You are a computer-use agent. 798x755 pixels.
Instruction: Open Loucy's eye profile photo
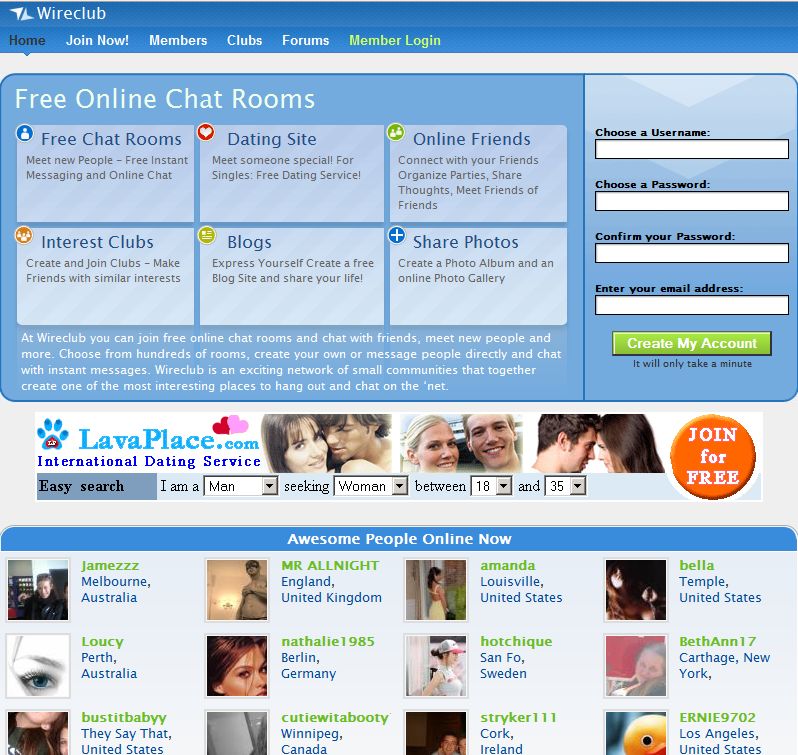tap(38, 665)
